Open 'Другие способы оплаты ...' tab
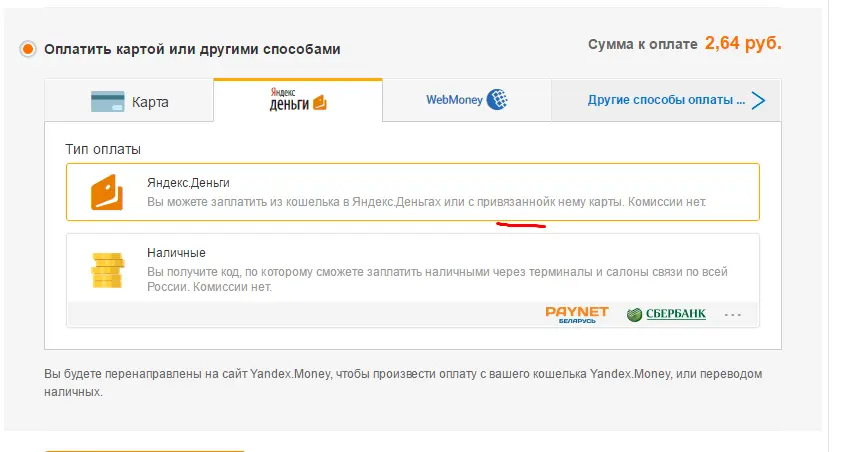The image size is (866, 452). coord(666,100)
